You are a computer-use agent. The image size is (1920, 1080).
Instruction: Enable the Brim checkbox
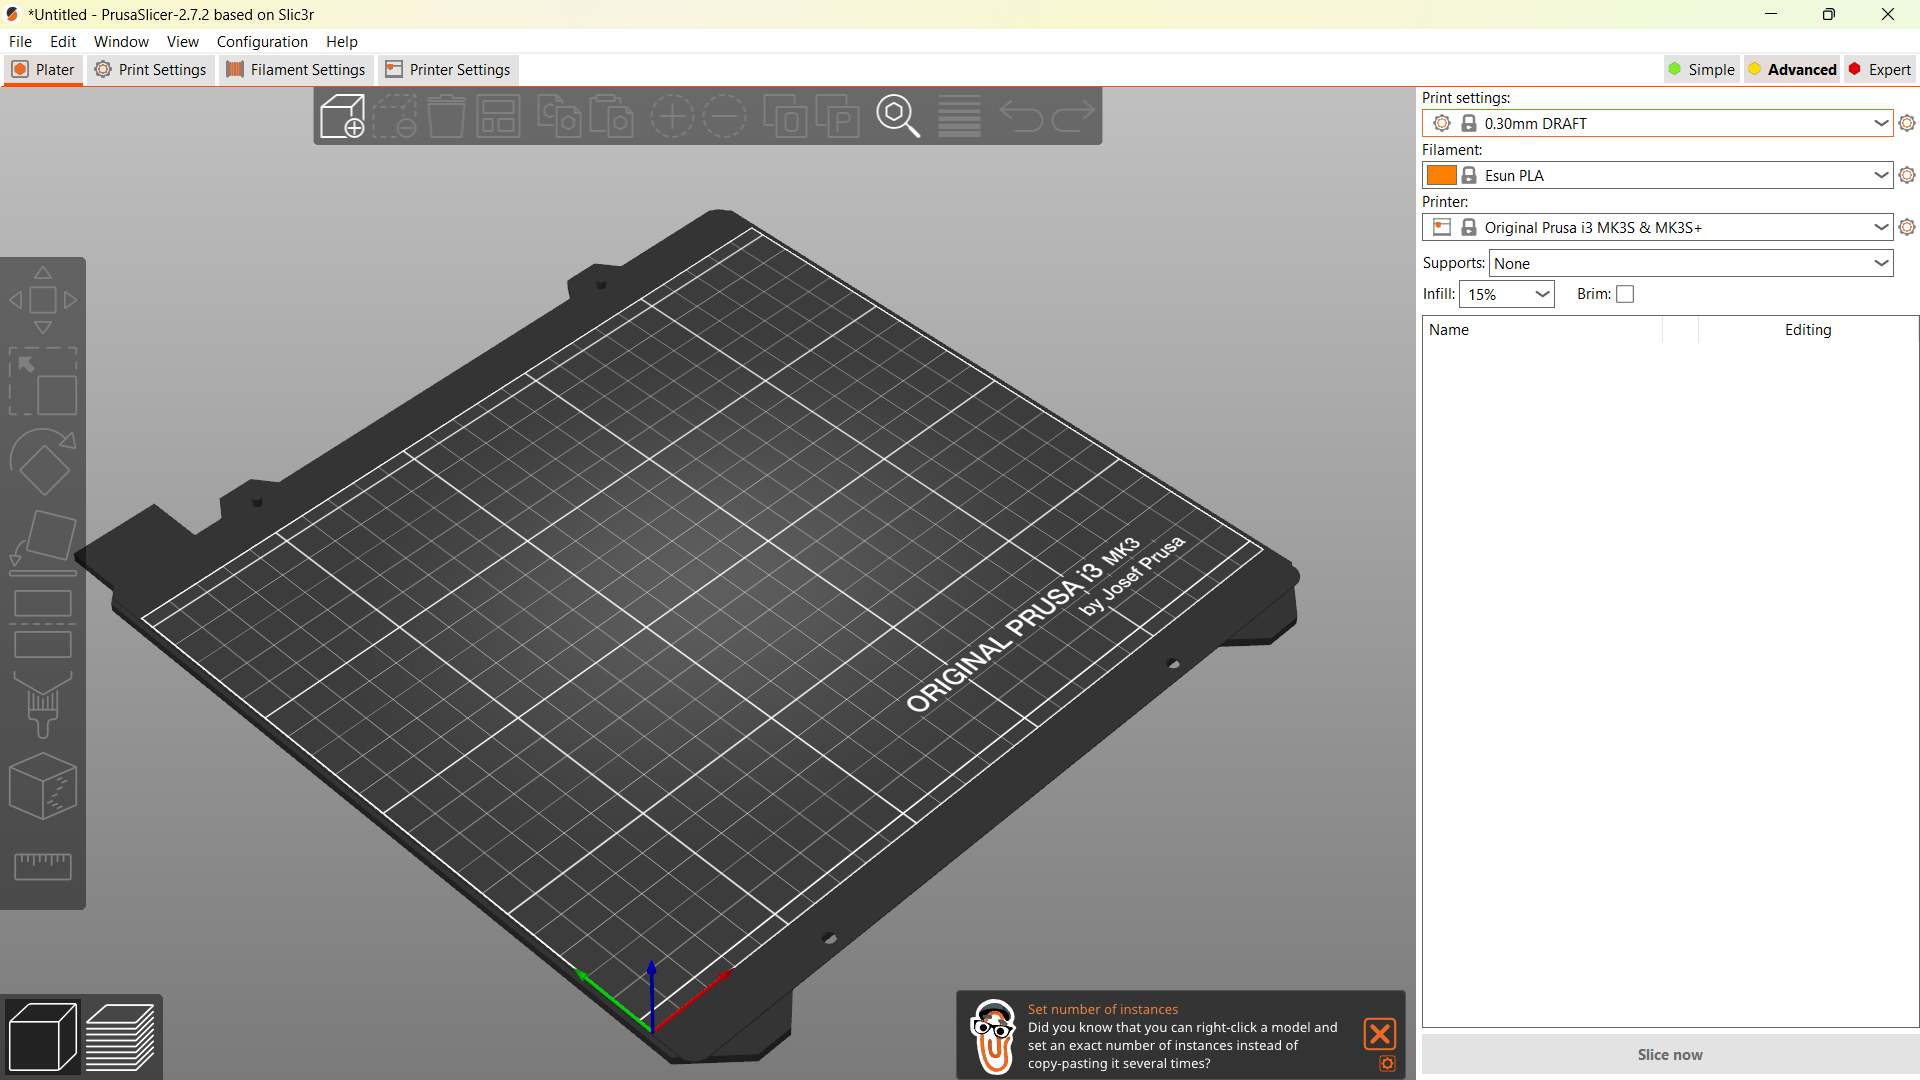click(x=1625, y=294)
